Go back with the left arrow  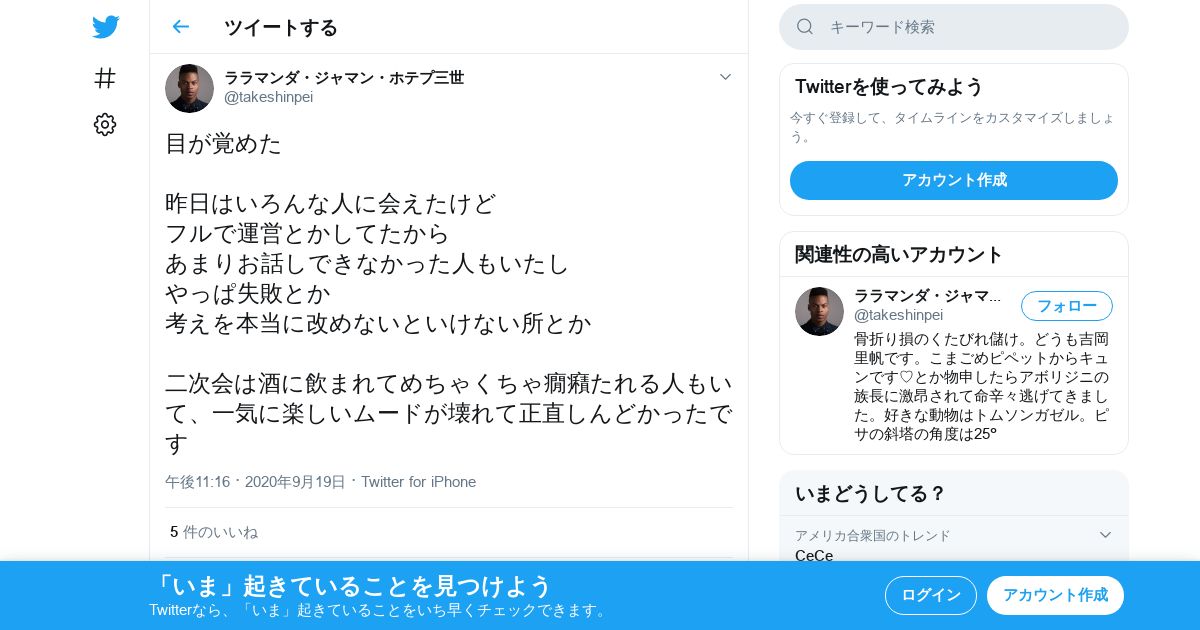[x=180, y=27]
